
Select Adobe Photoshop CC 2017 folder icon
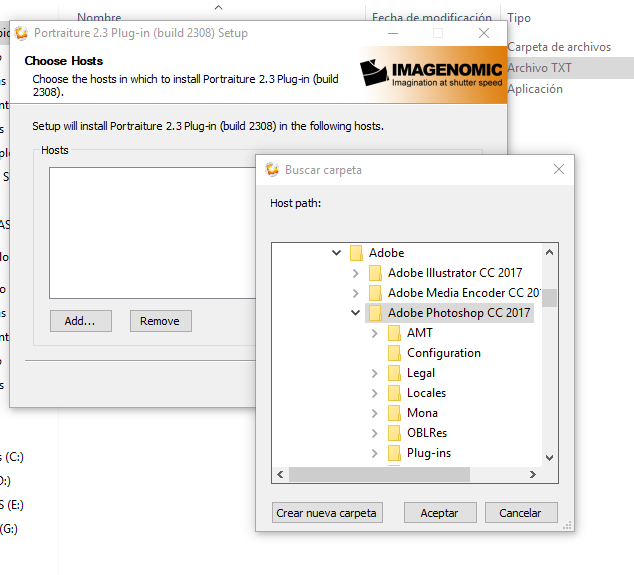tap(375, 313)
